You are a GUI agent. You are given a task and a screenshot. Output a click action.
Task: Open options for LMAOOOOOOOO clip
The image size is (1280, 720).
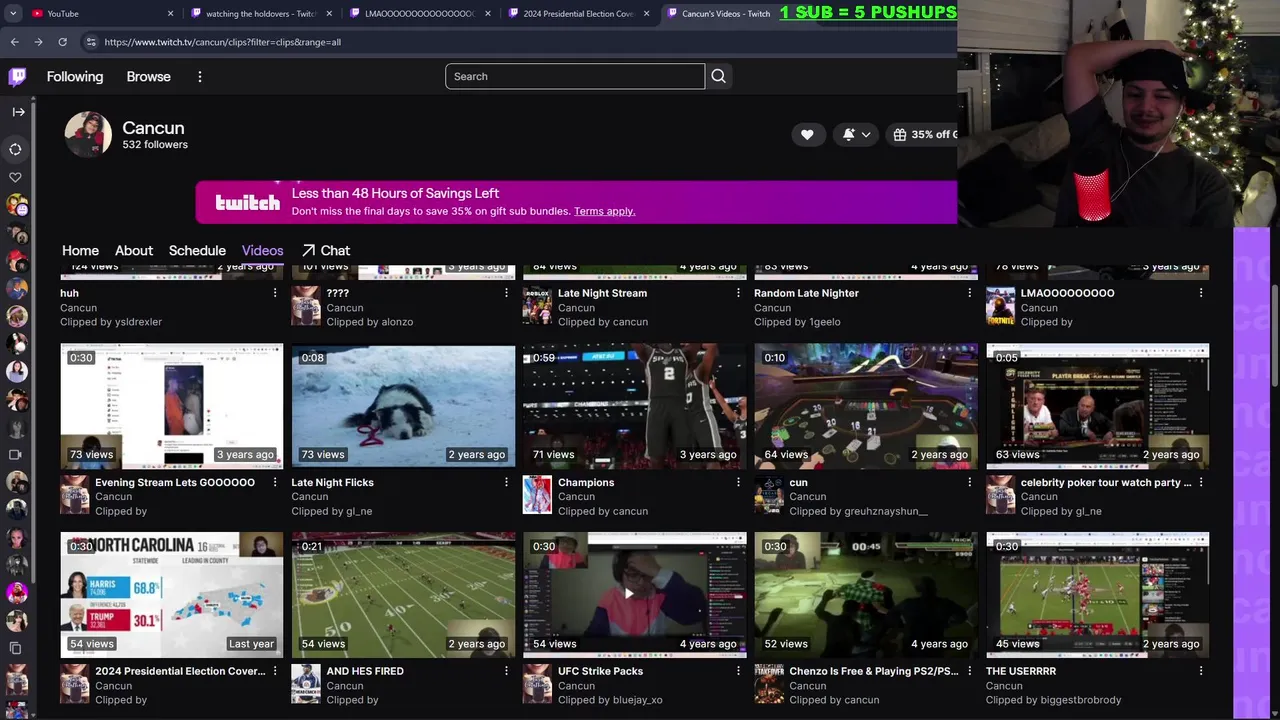pyautogui.click(x=1201, y=293)
